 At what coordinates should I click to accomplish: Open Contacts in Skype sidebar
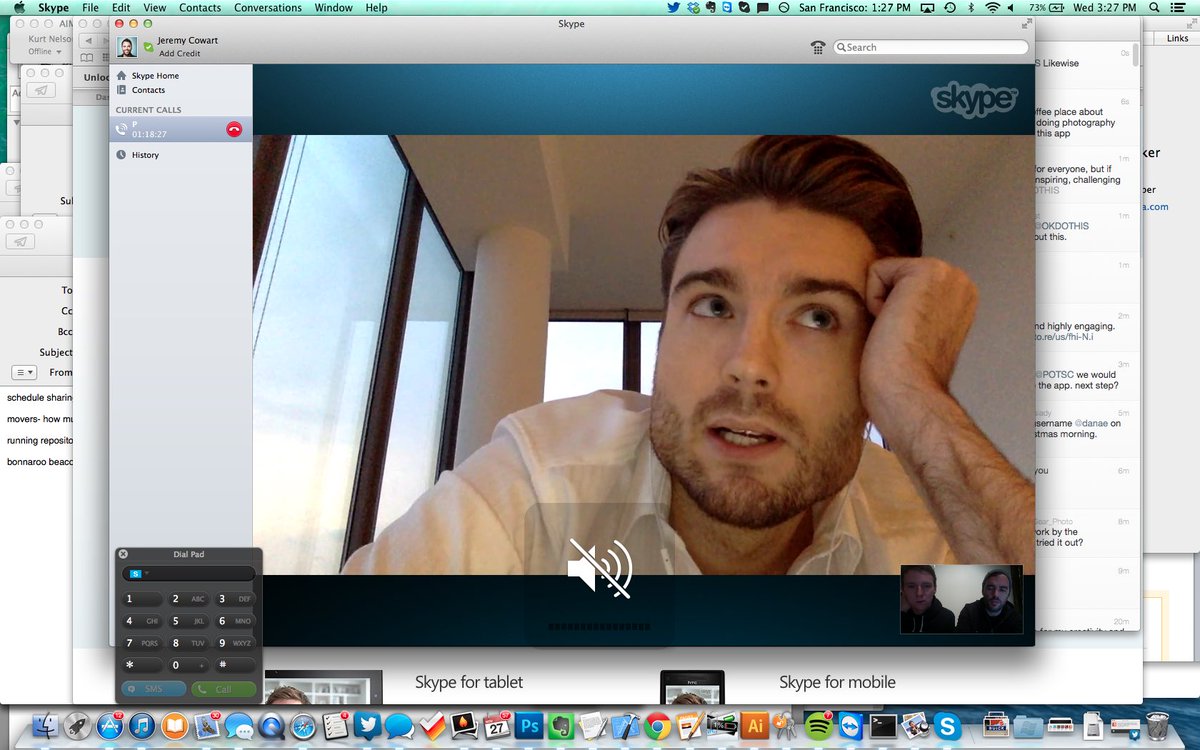(148, 90)
